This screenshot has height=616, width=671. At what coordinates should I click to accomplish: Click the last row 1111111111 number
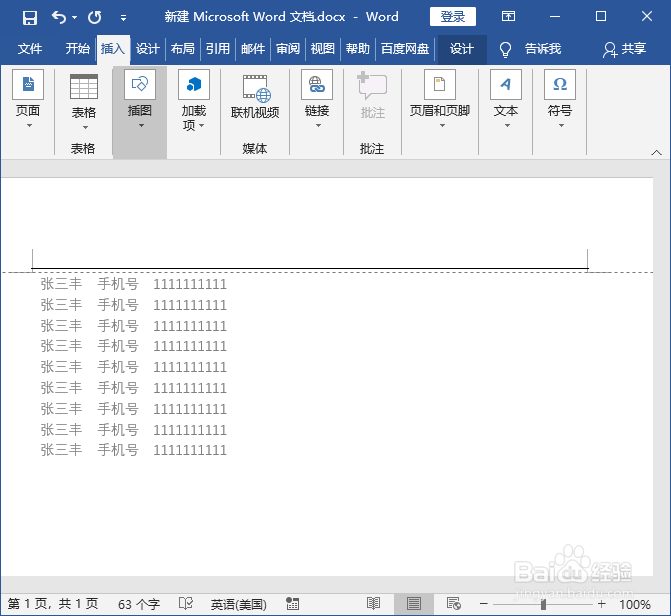[190, 450]
